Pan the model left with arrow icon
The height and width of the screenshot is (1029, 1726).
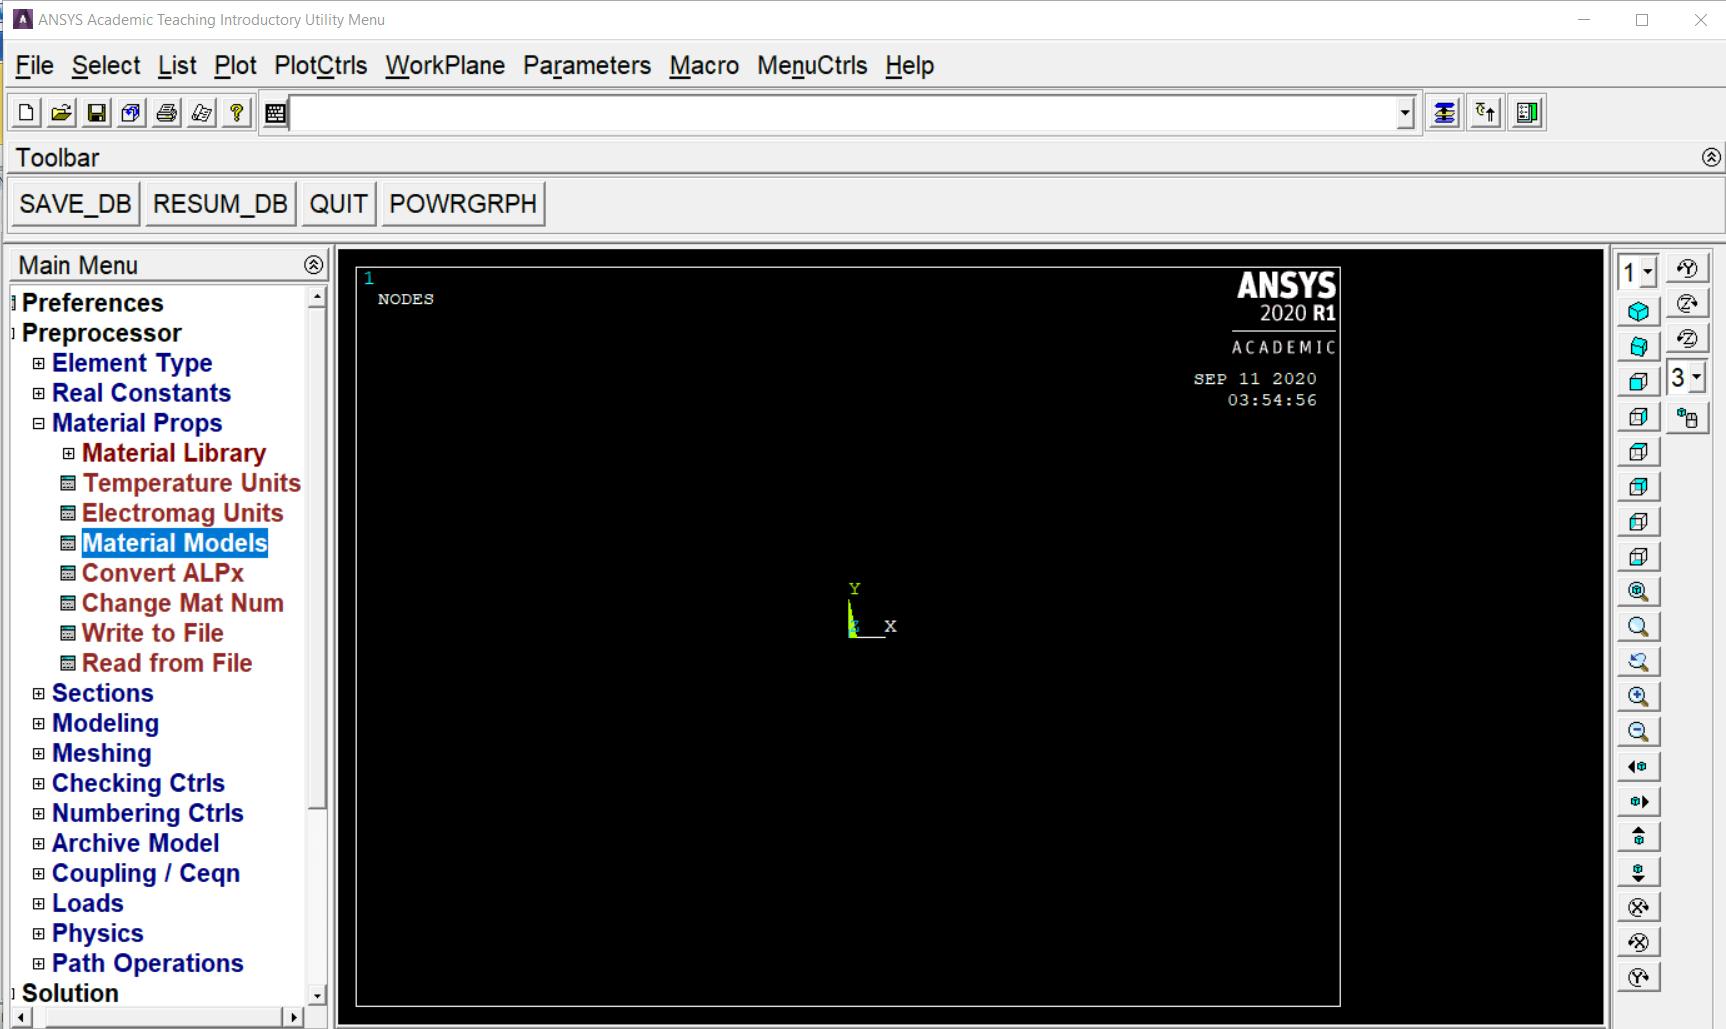tap(1638, 767)
